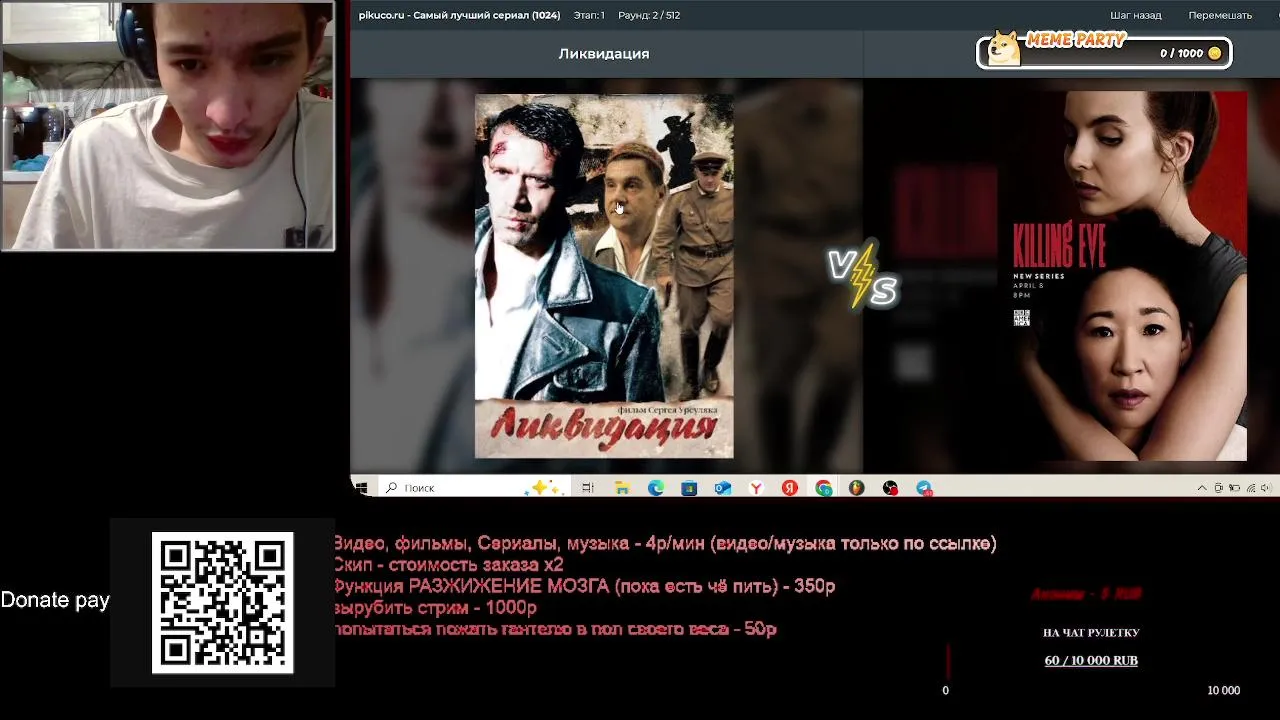Click the sparkle search highlights icon

tap(546, 487)
